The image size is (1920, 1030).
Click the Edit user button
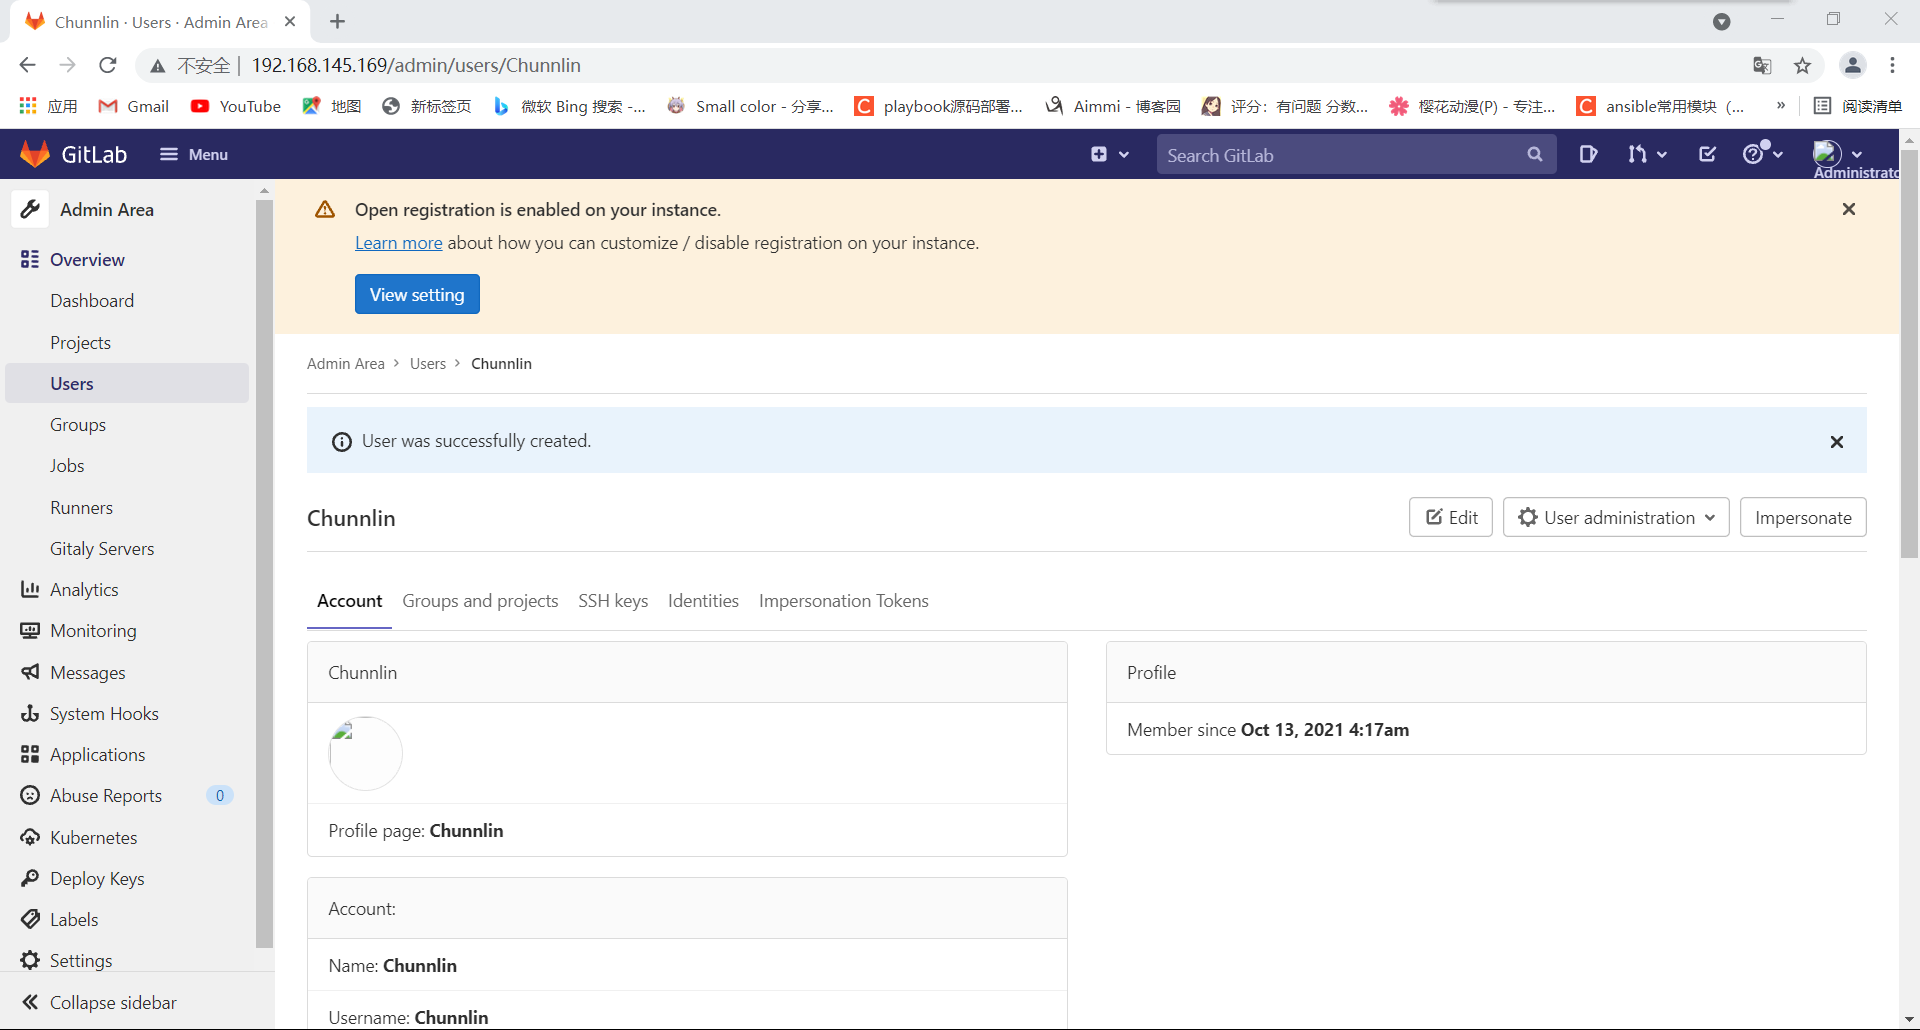1451,517
